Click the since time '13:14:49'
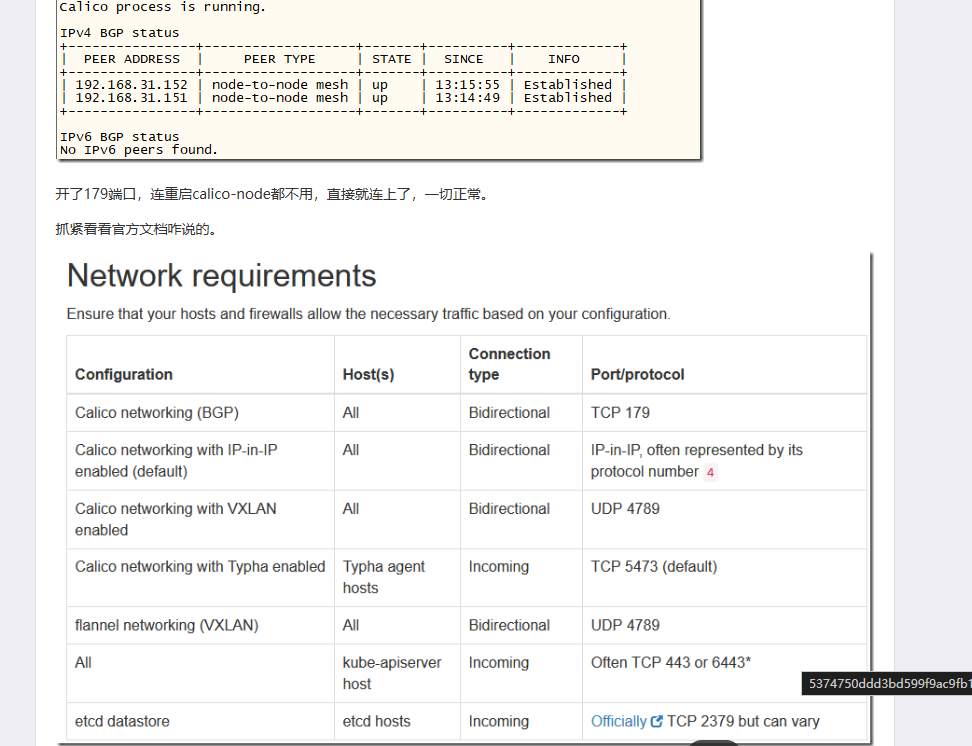972x746 pixels. click(x=467, y=97)
